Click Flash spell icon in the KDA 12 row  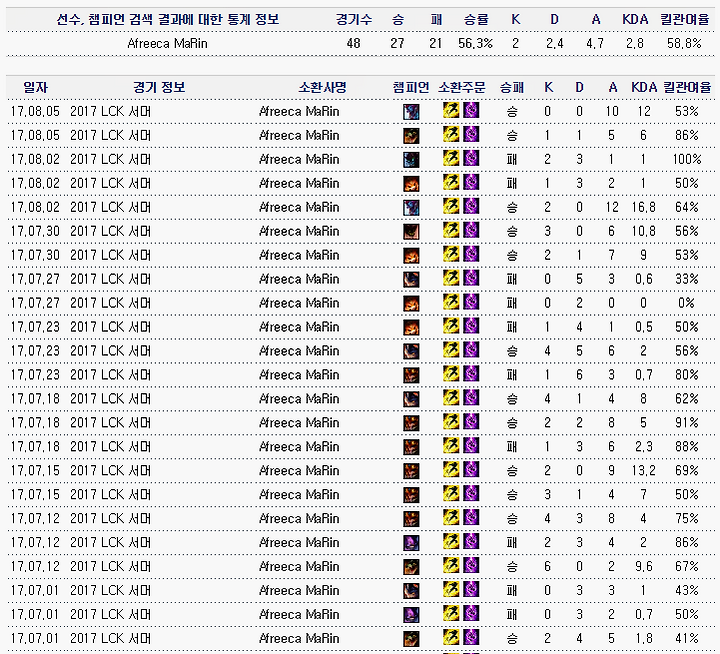coord(451,110)
